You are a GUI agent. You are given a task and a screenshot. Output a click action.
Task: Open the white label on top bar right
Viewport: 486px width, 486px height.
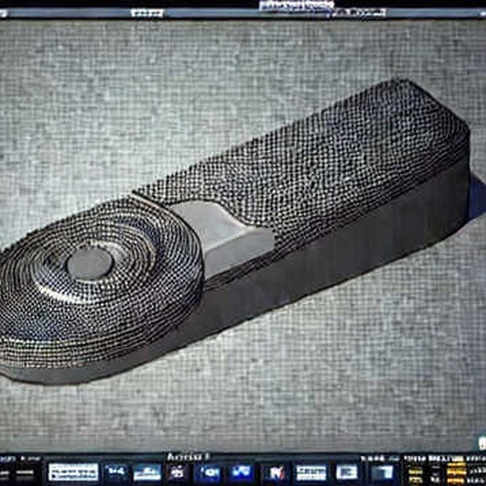click(x=357, y=13)
